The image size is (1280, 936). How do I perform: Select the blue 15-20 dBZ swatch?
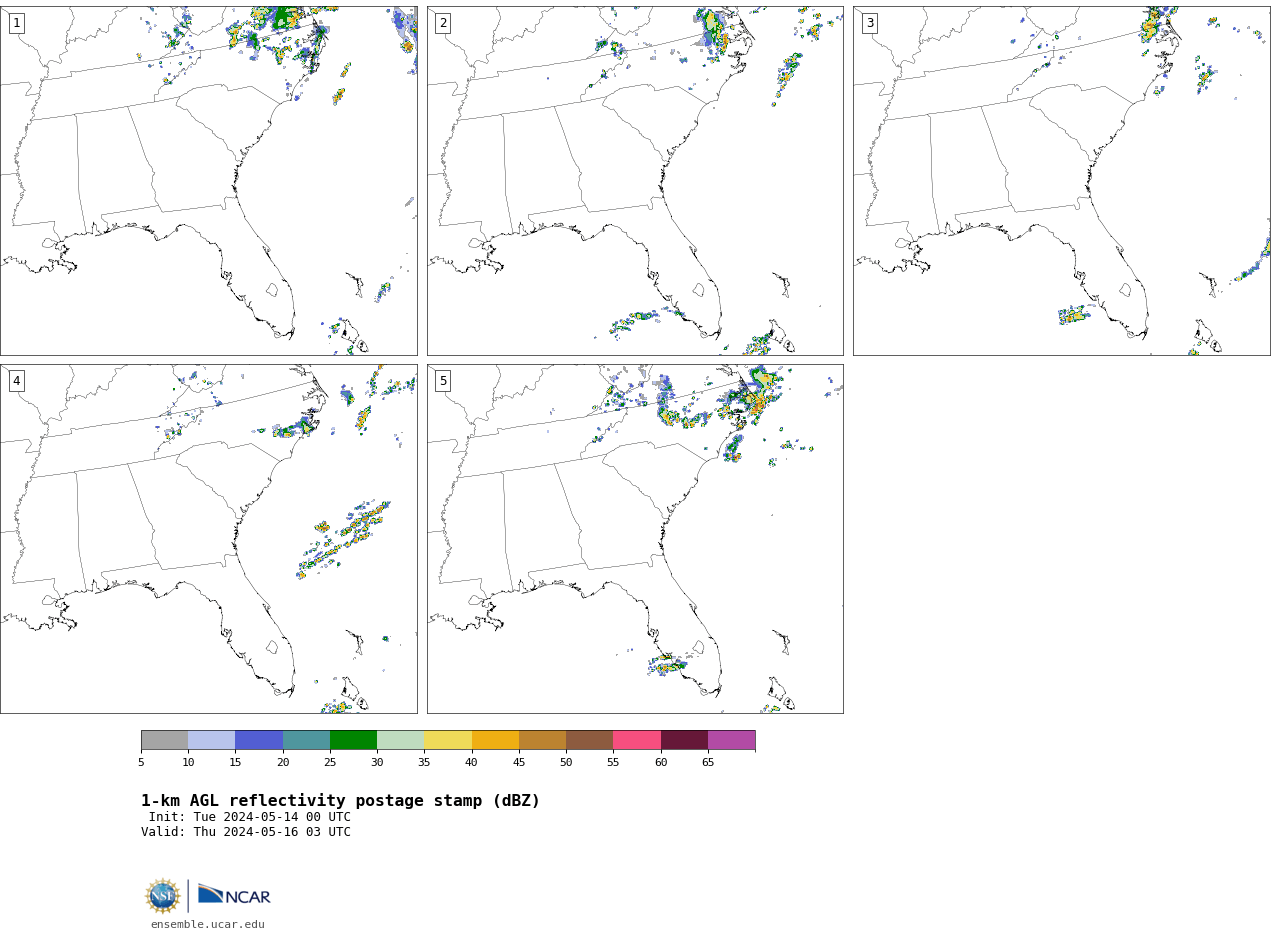[x=259, y=740]
